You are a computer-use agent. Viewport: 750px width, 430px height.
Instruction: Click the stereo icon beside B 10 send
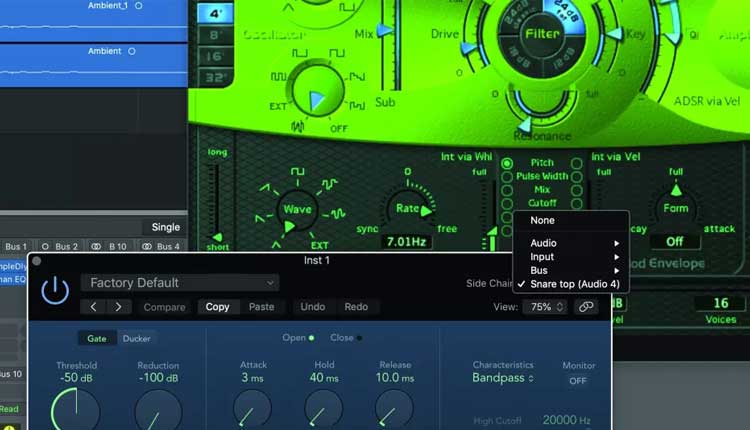(96, 246)
